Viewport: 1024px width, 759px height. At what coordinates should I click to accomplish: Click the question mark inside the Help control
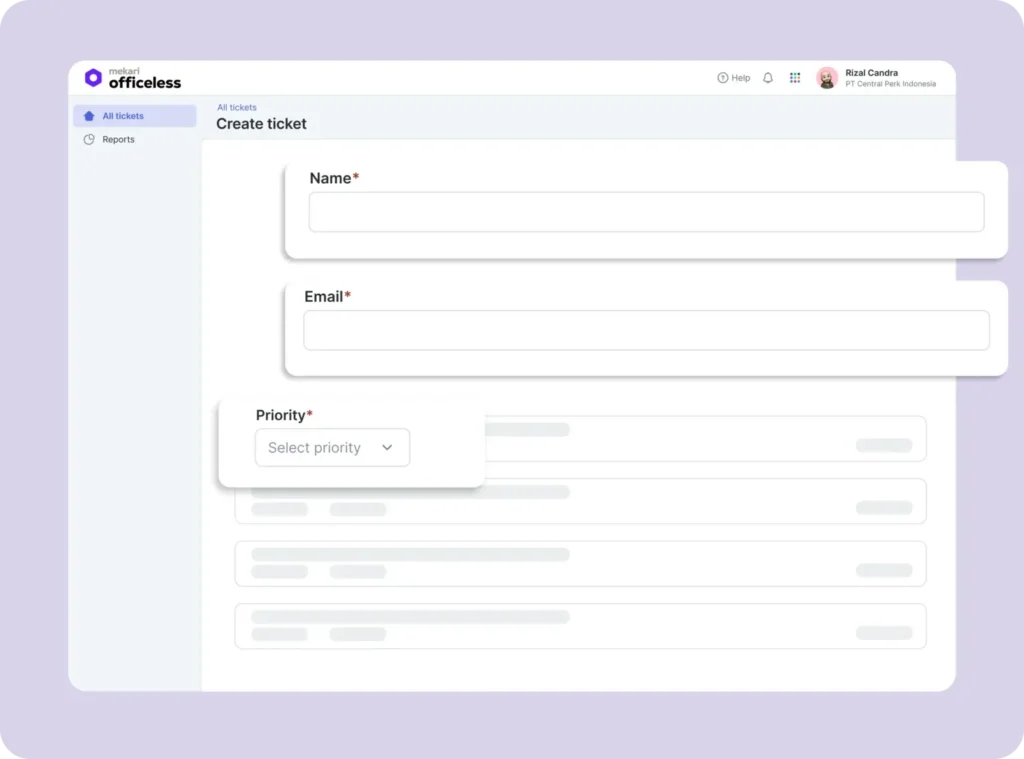(721, 77)
